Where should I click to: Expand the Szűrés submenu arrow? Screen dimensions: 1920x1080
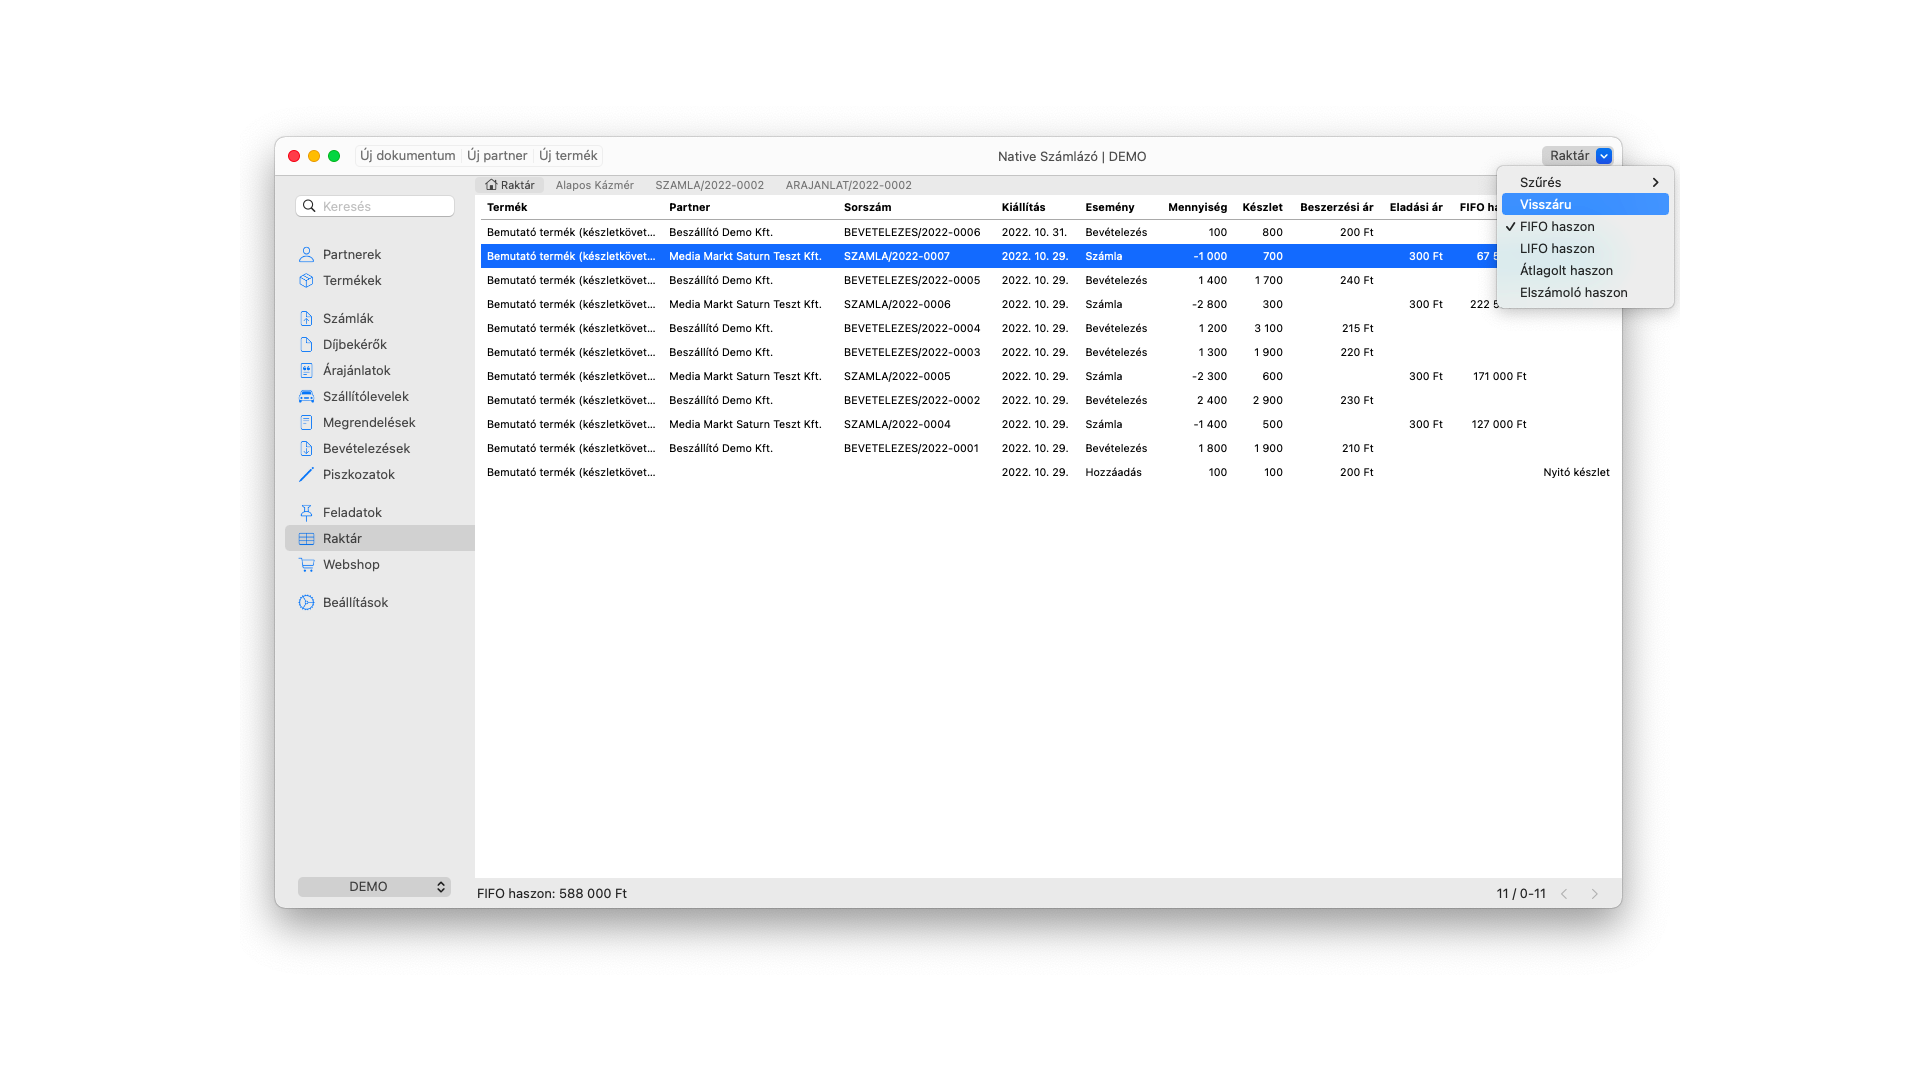tap(1655, 183)
